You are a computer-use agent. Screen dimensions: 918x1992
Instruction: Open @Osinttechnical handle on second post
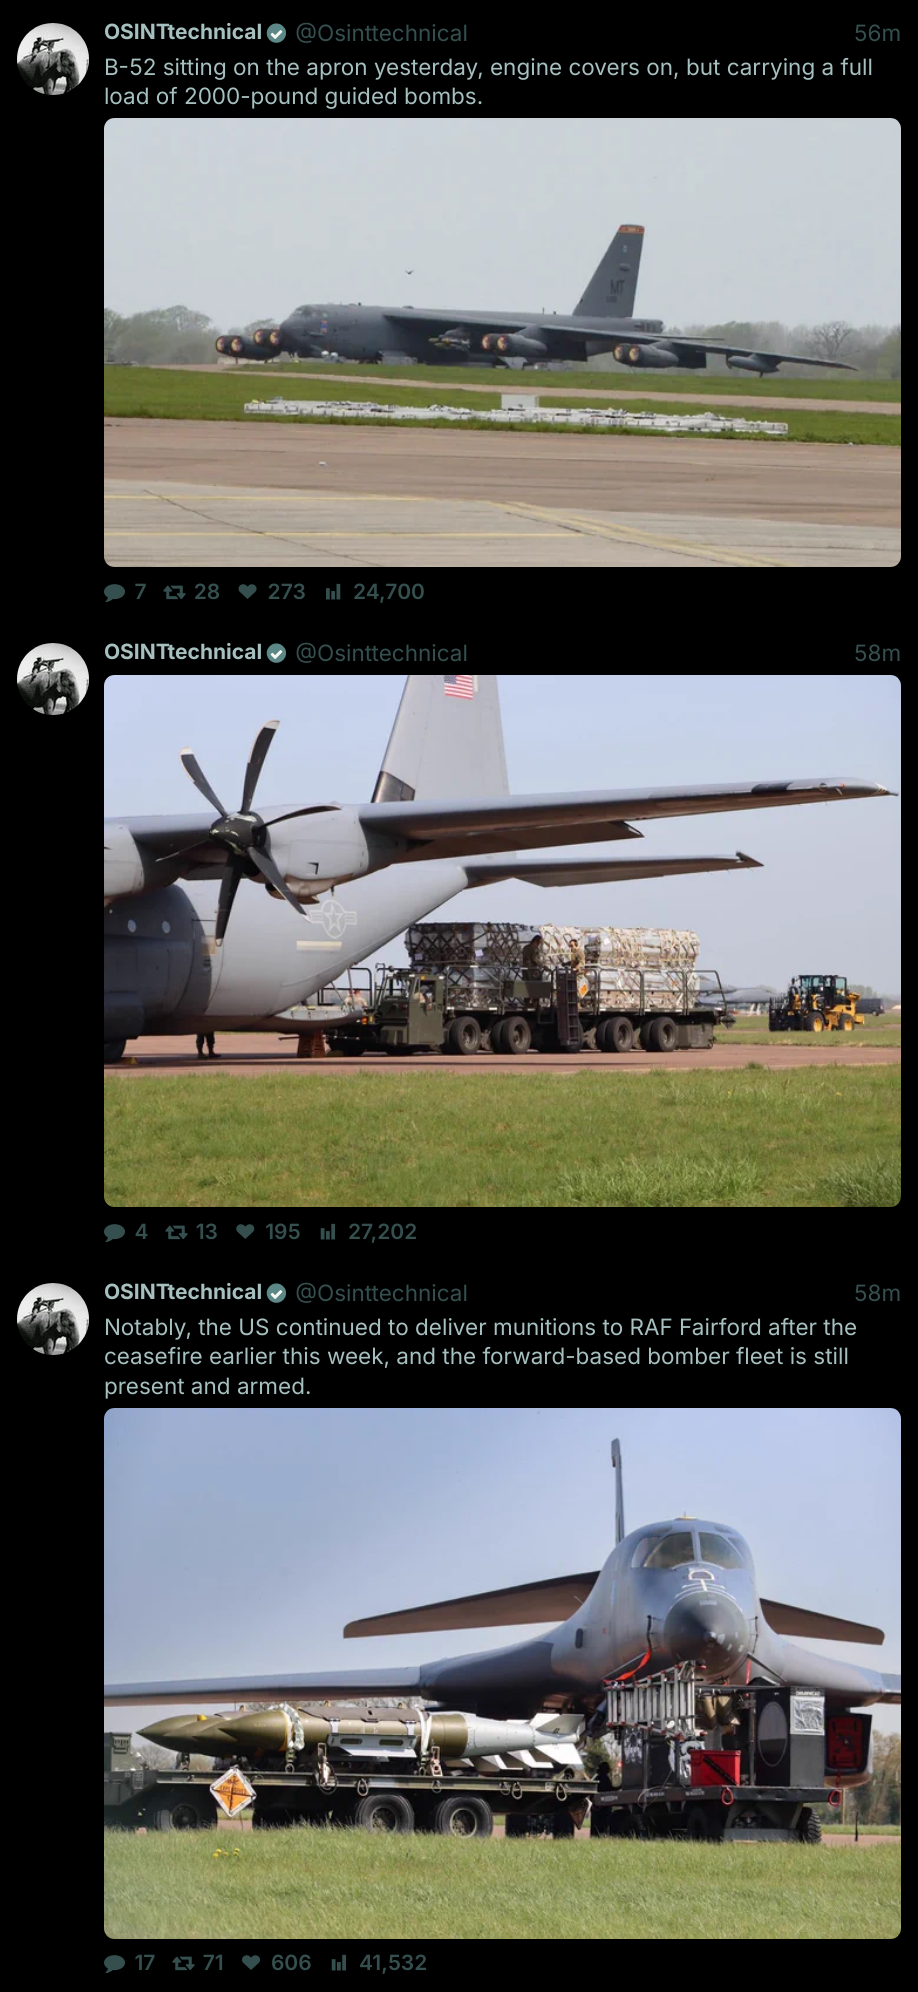(381, 653)
